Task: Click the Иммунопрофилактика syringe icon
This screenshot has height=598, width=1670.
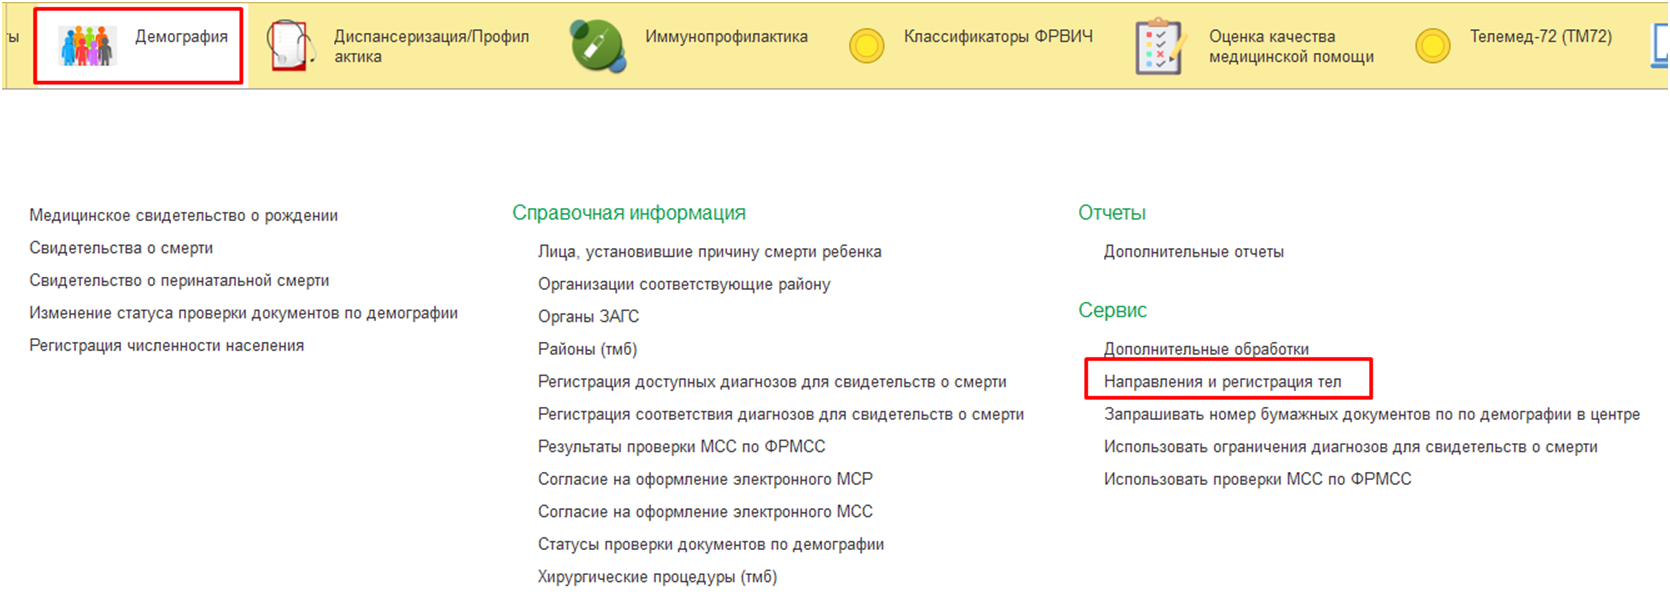Action: point(597,46)
